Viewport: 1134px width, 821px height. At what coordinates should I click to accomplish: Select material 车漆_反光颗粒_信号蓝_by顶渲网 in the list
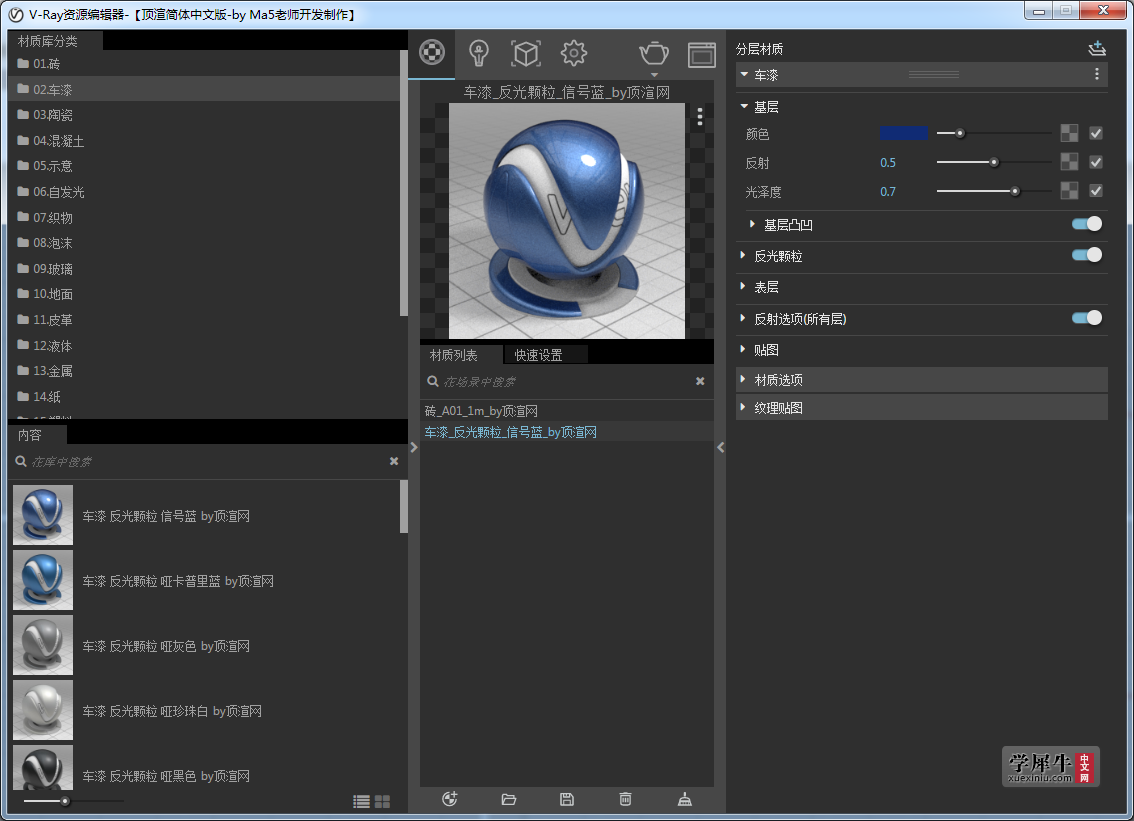[x=566, y=432]
